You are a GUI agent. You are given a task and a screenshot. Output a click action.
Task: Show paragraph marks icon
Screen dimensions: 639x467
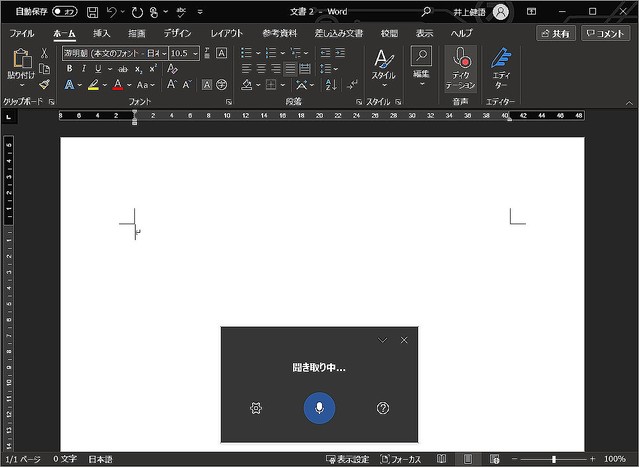(352, 84)
